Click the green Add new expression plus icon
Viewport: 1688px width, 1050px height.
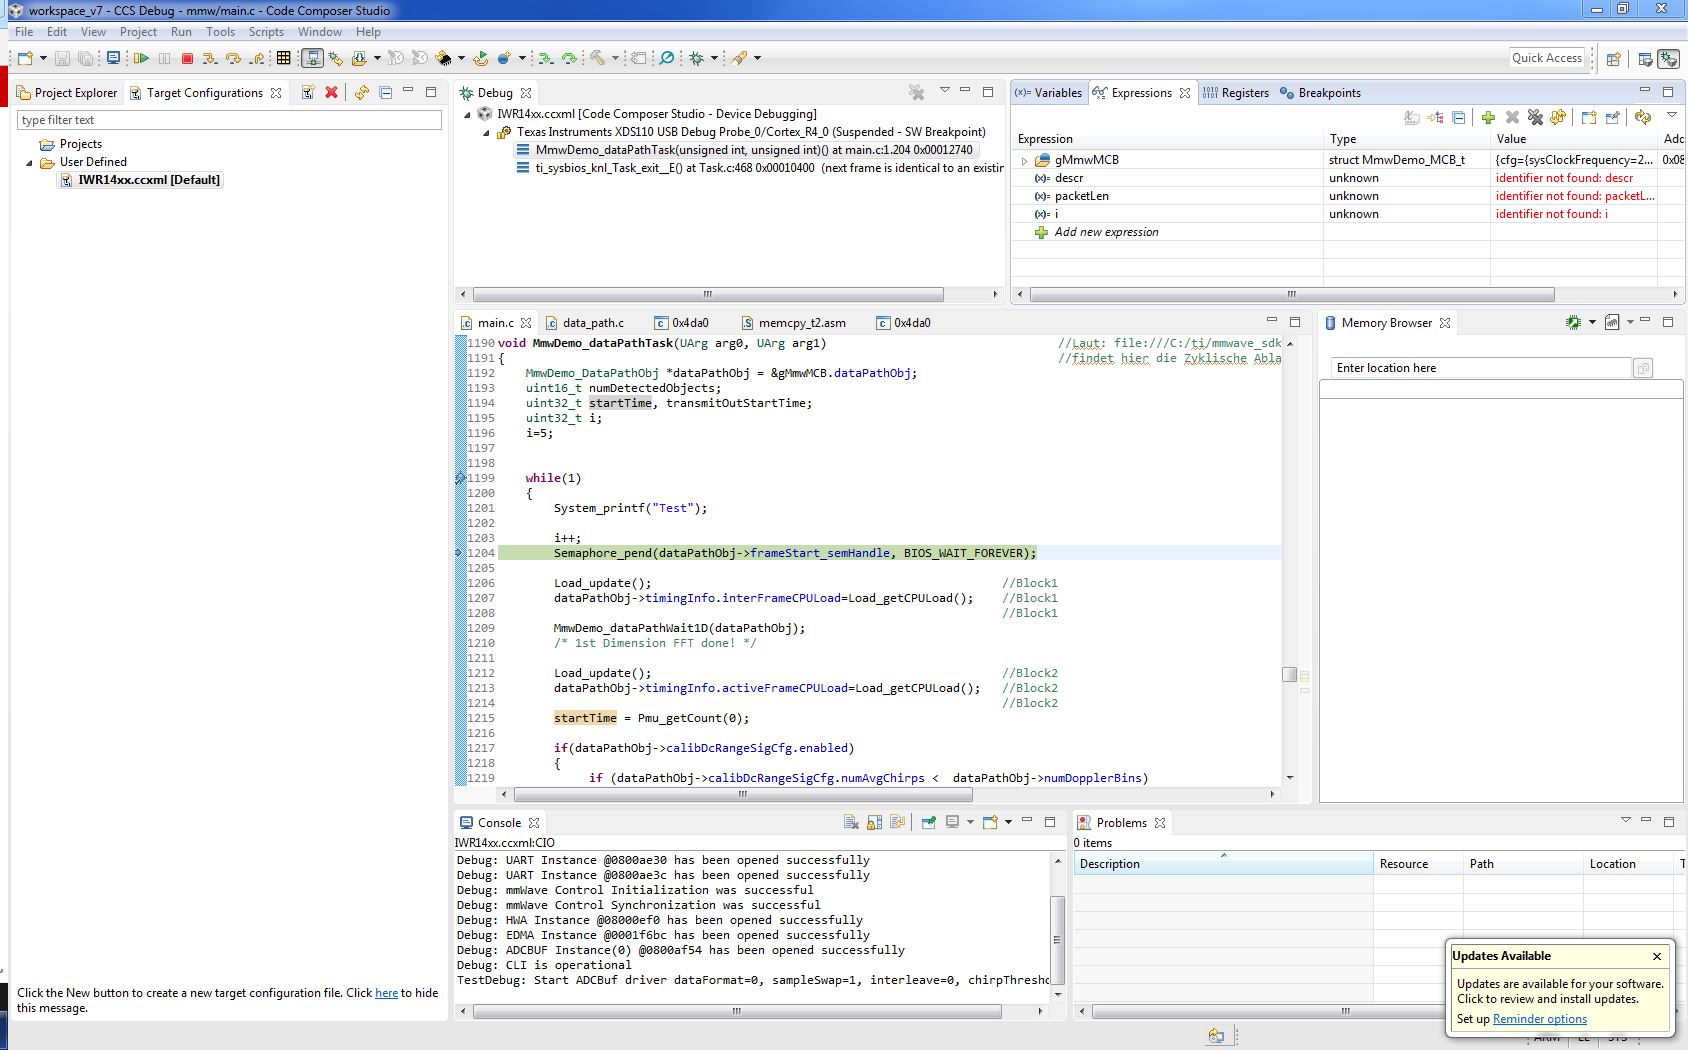tap(1488, 118)
